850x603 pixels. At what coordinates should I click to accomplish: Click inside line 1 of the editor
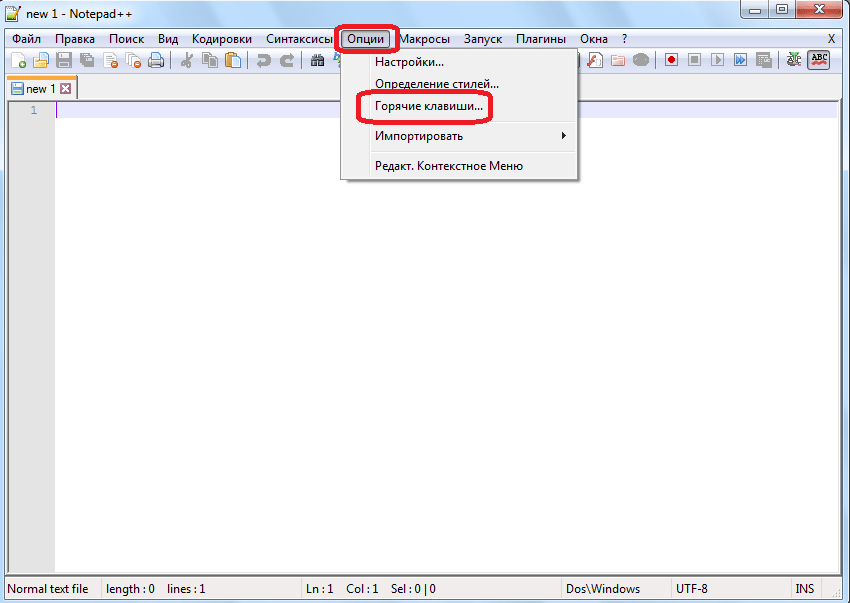400,110
